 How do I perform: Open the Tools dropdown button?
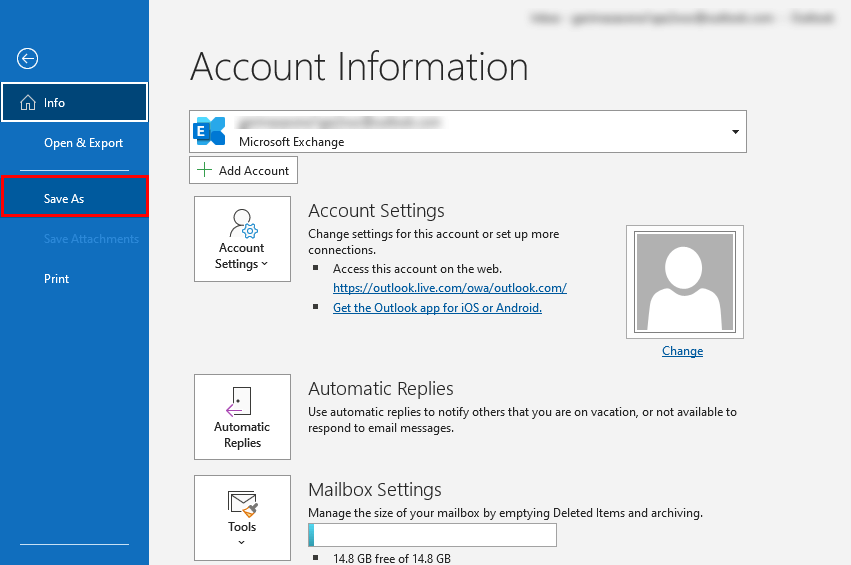tap(242, 518)
